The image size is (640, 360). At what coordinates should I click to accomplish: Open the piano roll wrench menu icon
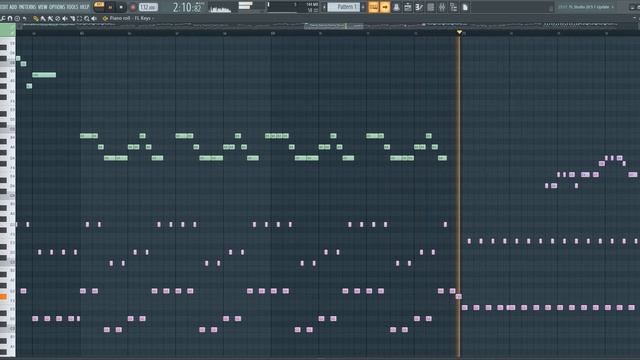coord(3,18)
